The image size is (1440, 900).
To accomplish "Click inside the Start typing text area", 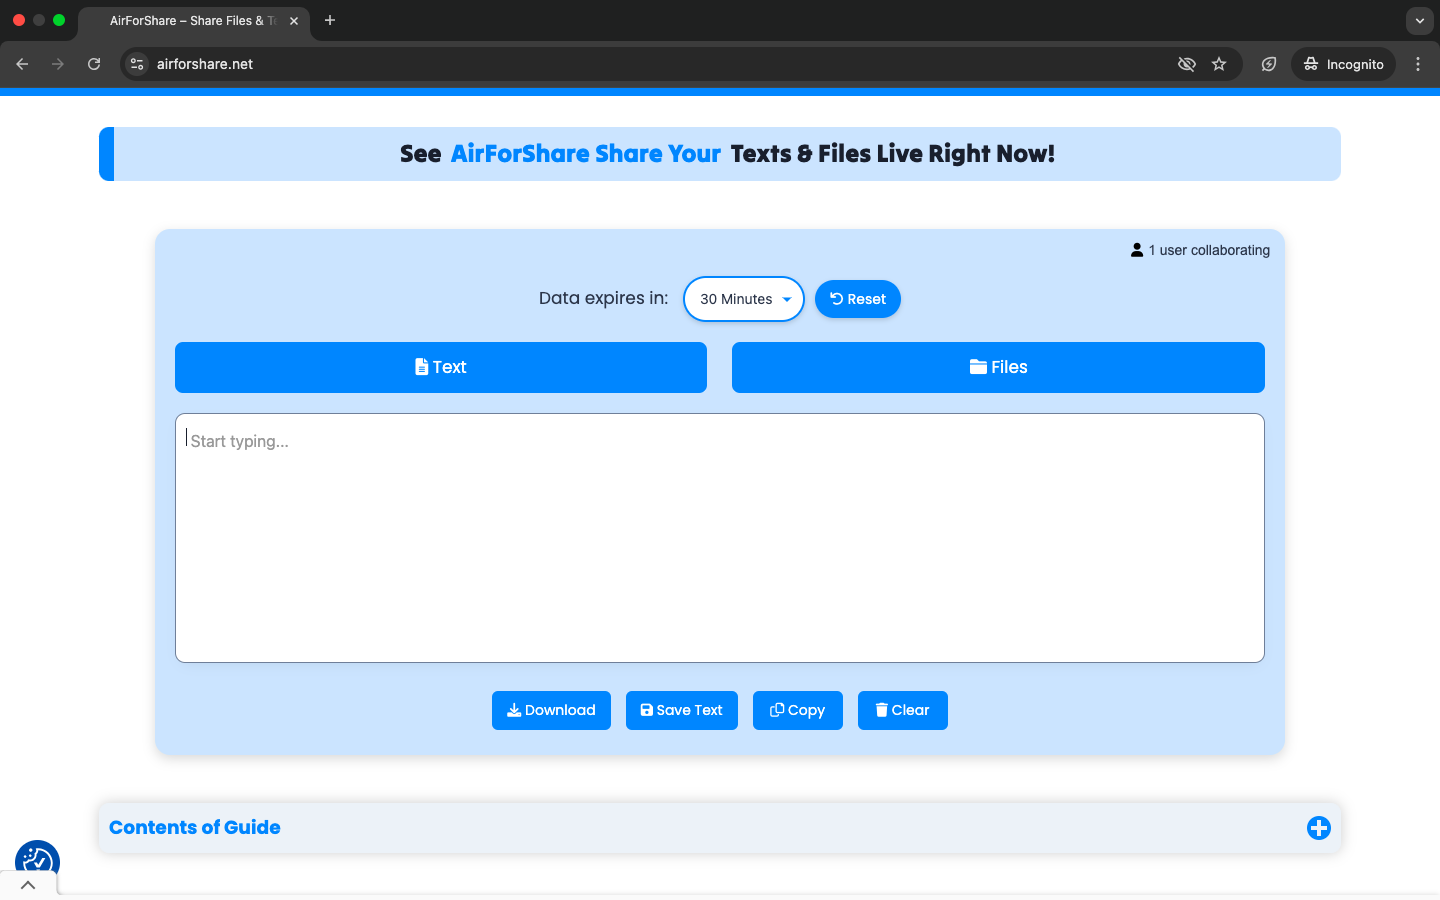I will click(x=720, y=538).
